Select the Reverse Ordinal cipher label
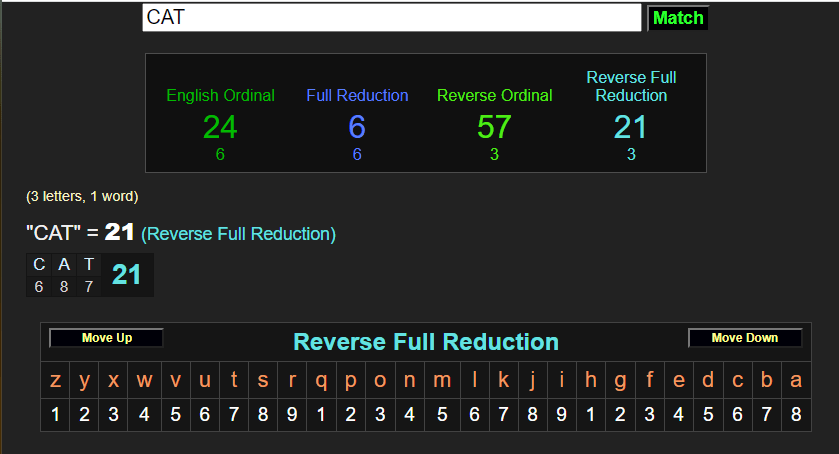This screenshot has height=454, width=839. coord(494,96)
